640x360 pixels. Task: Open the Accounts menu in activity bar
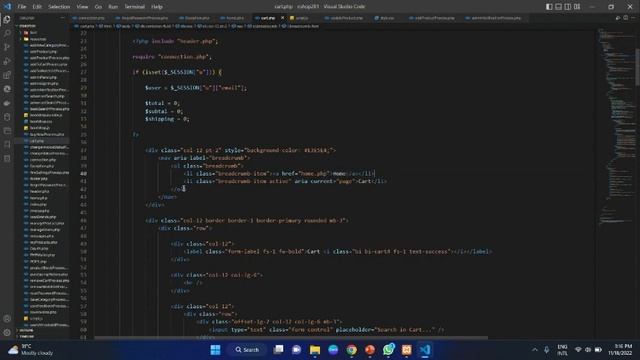tap(7, 319)
